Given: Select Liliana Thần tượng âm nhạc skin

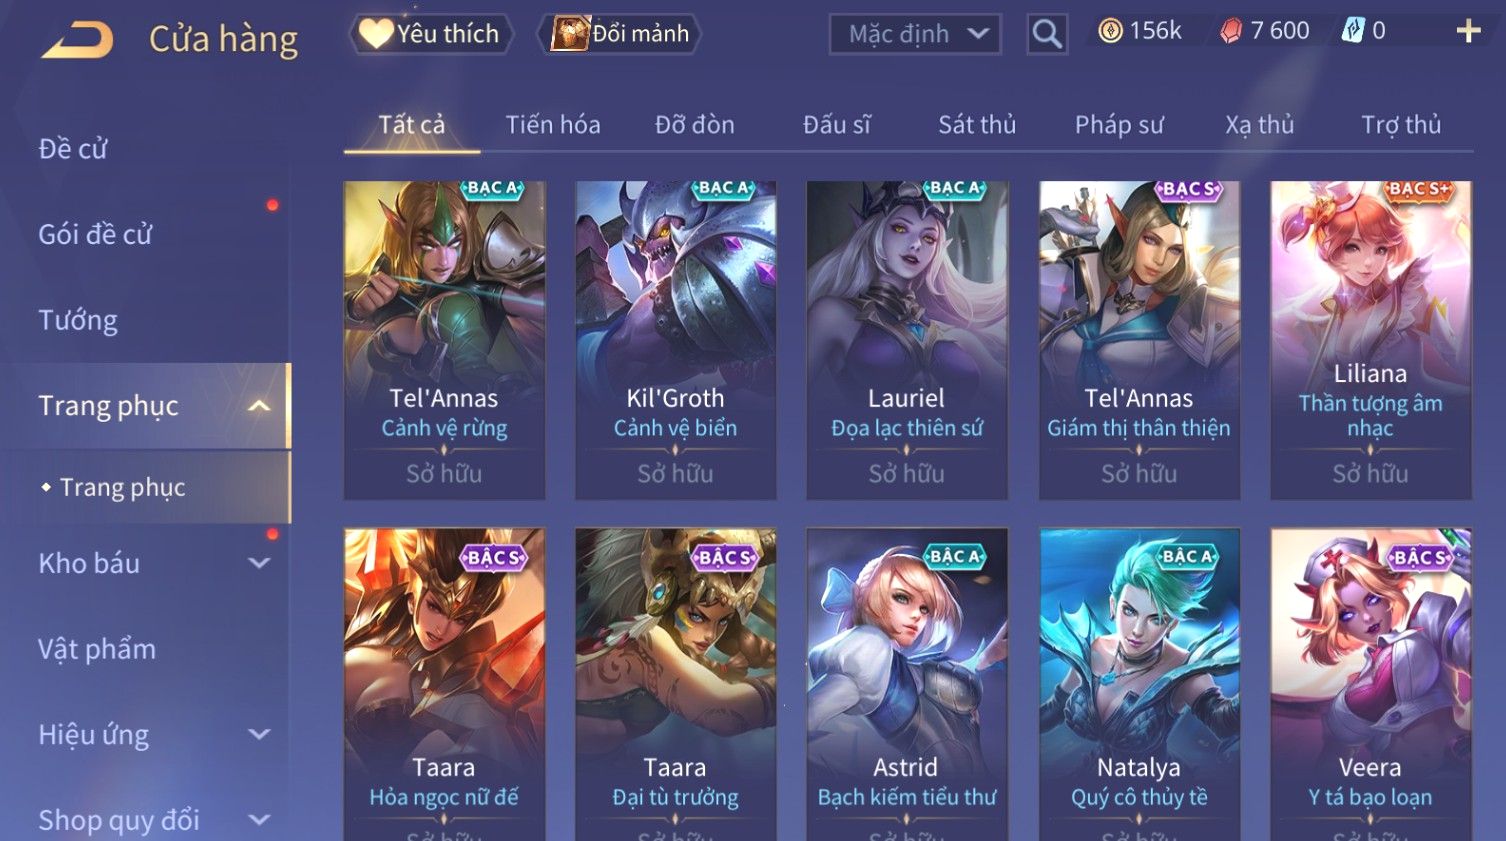Looking at the screenshot, I should (1370, 340).
